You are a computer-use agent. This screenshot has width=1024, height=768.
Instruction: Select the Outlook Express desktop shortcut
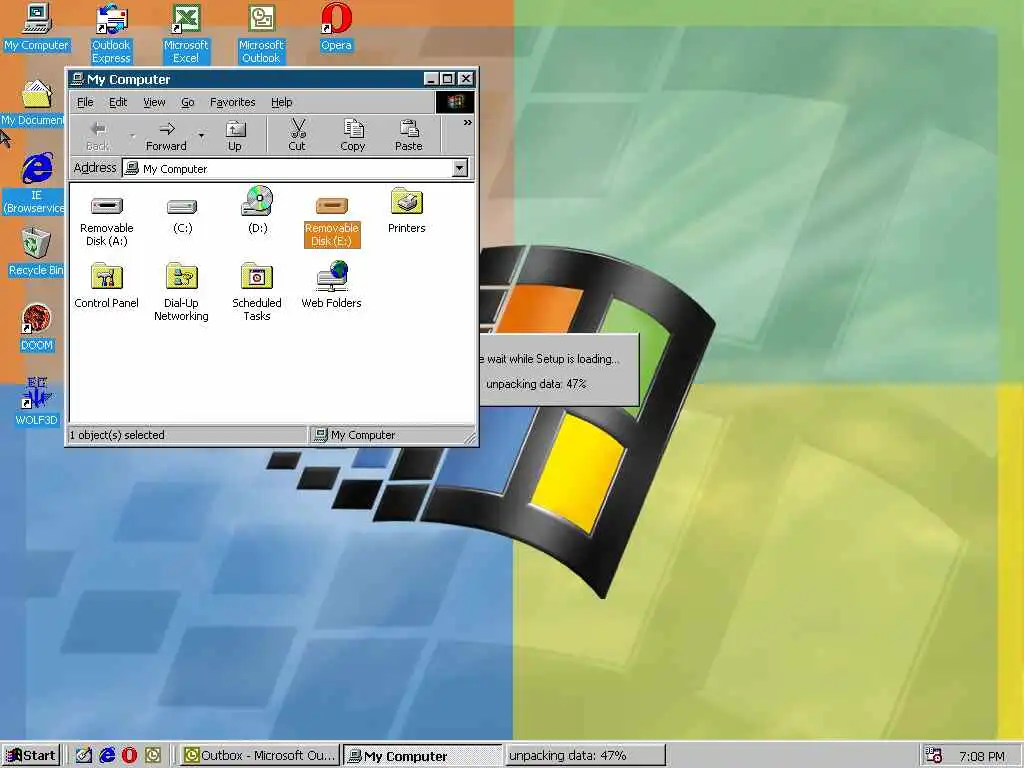(x=111, y=34)
